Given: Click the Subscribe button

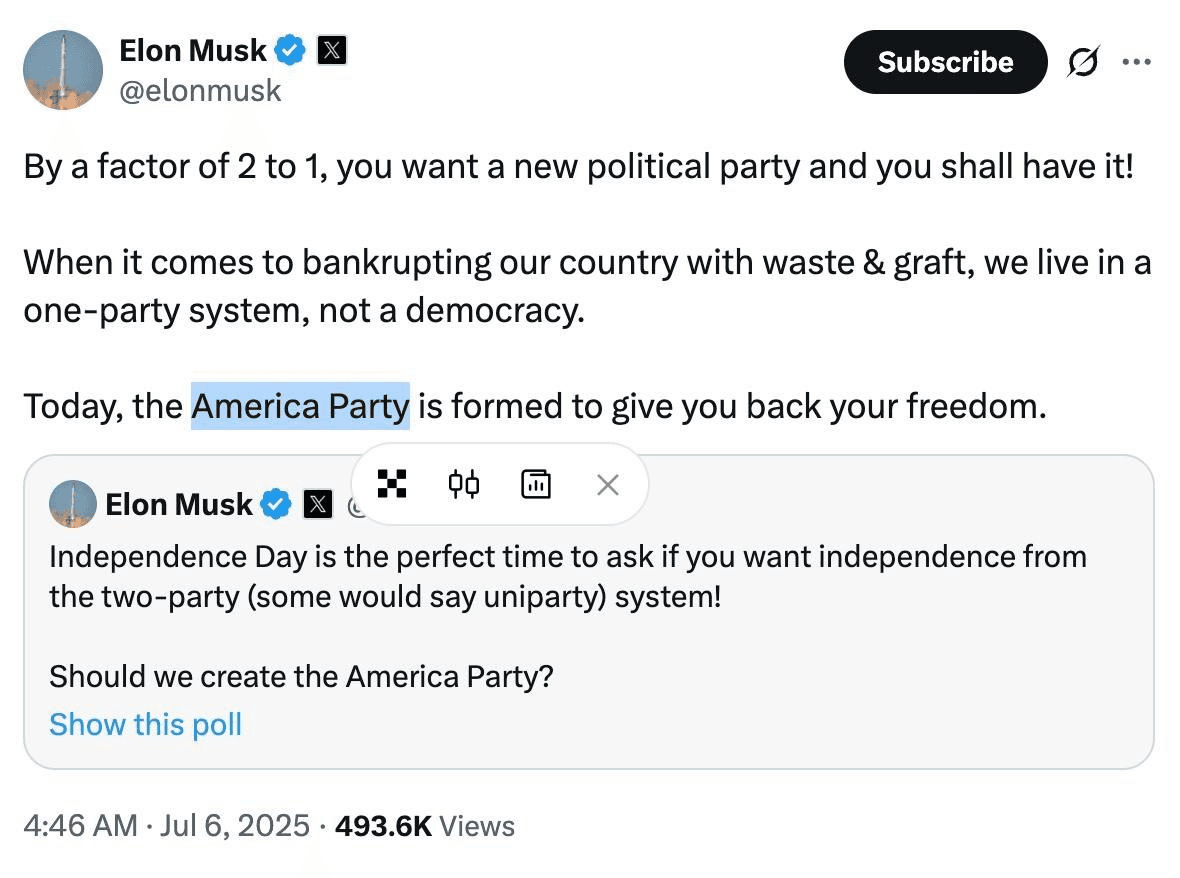Looking at the screenshot, I should point(945,62).
